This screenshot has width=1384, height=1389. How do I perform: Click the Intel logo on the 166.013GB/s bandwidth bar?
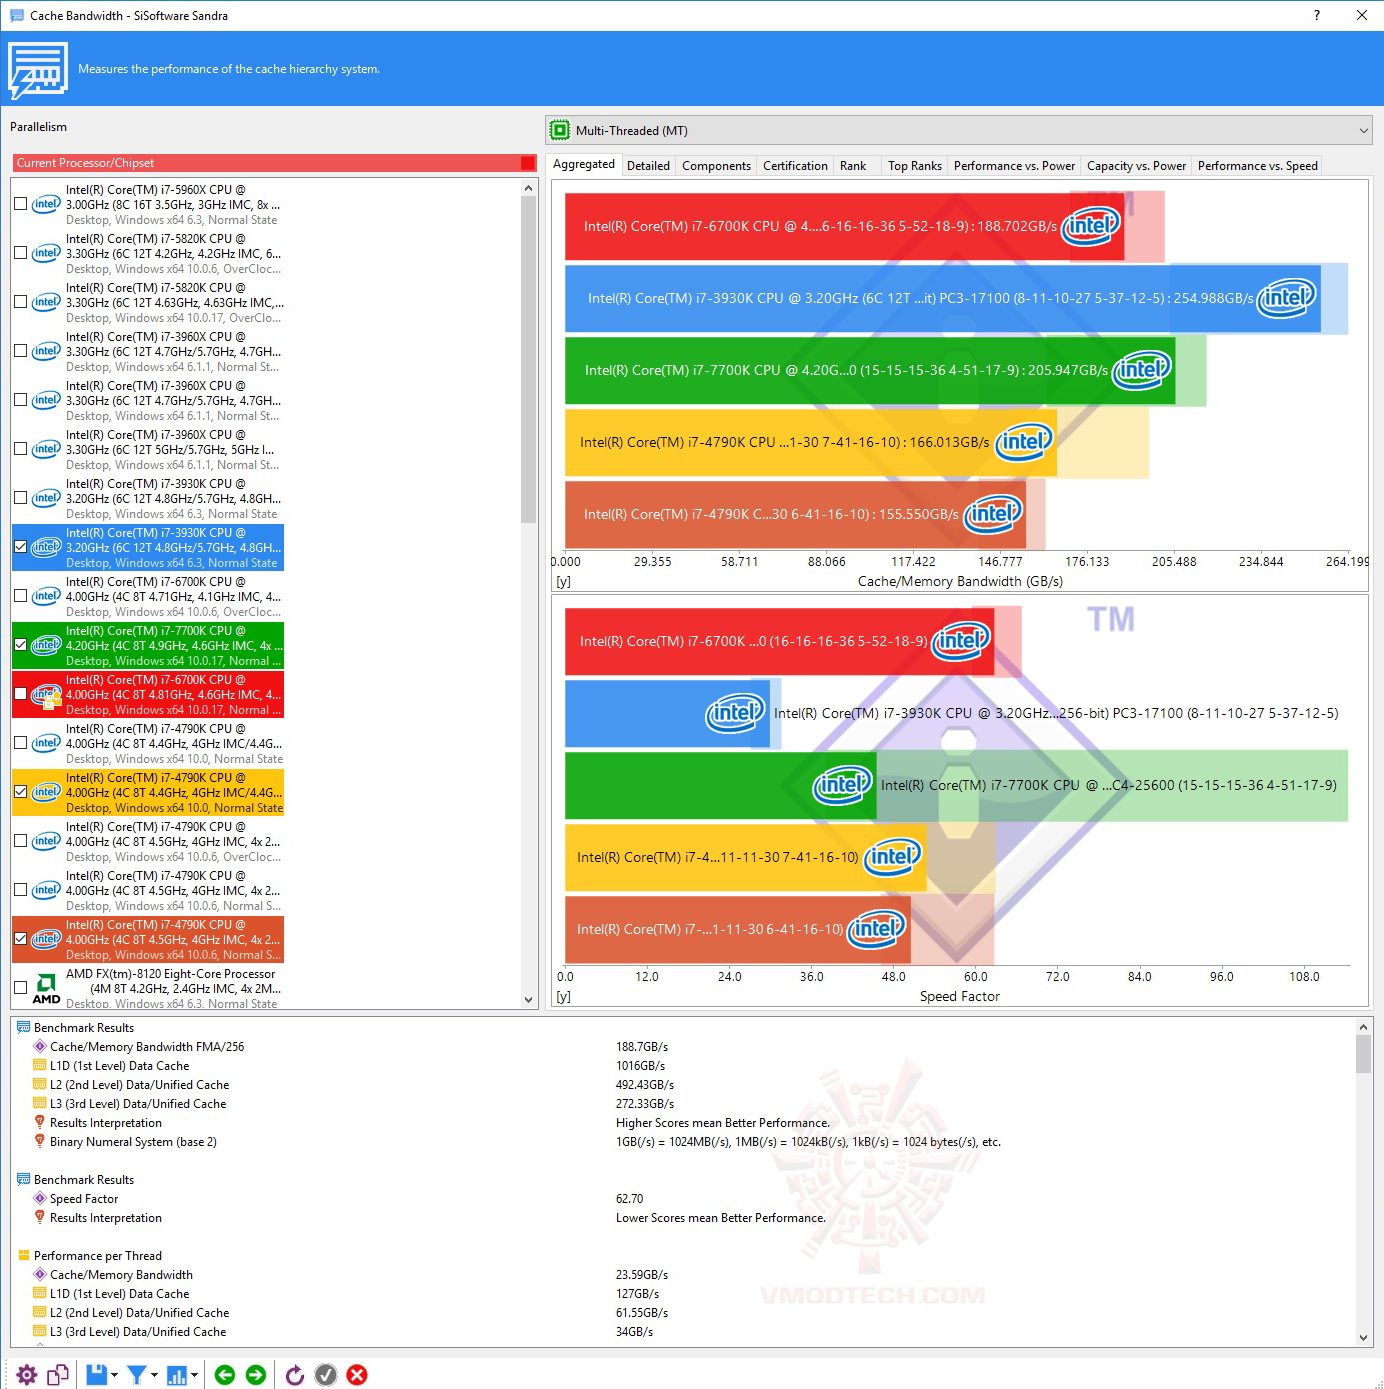coord(1024,442)
